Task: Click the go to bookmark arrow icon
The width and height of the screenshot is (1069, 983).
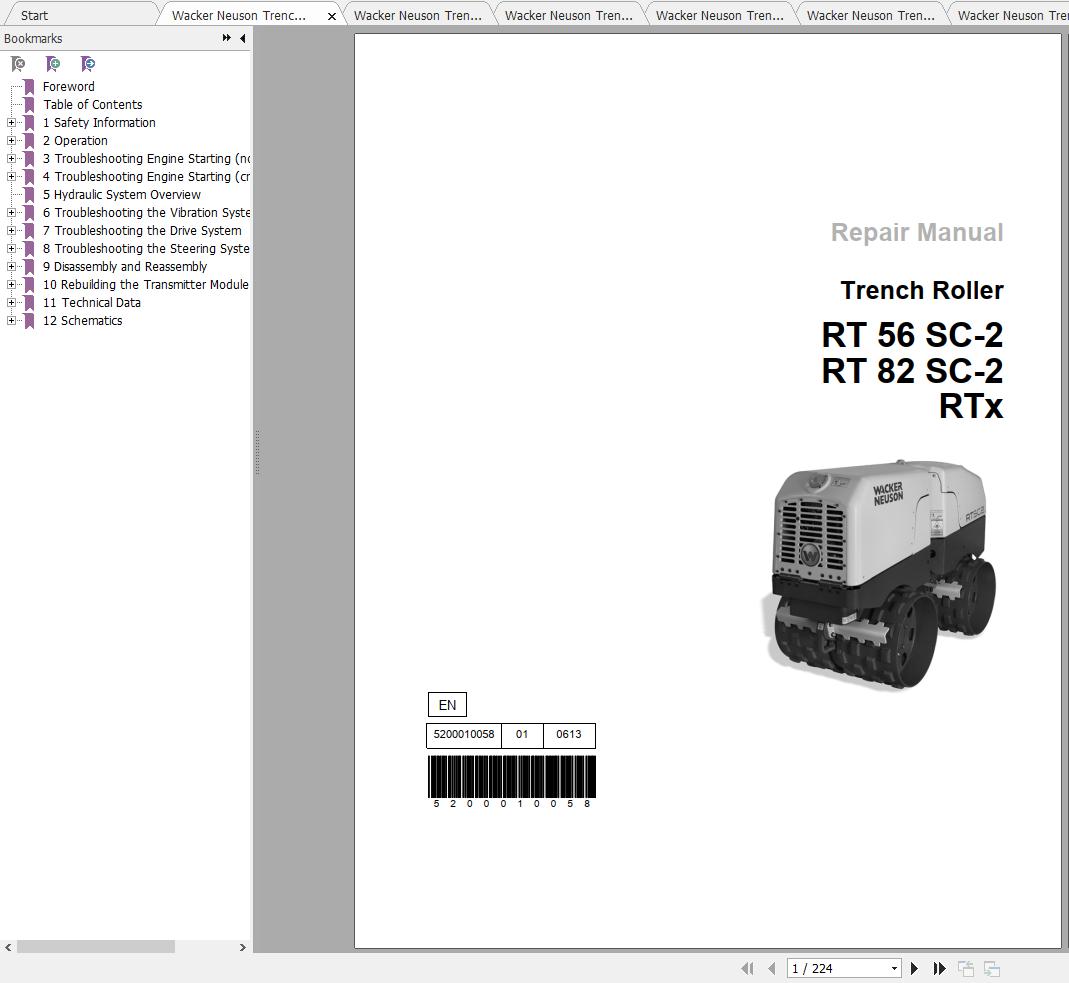Action: pyautogui.click(x=88, y=64)
